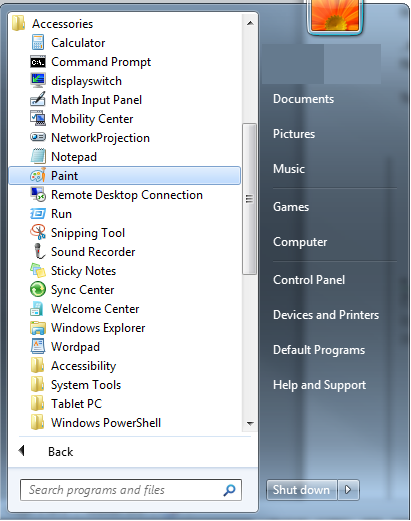Click the Calculator icon
Image resolution: width=411 pixels, height=521 pixels.
tap(38, 43)
